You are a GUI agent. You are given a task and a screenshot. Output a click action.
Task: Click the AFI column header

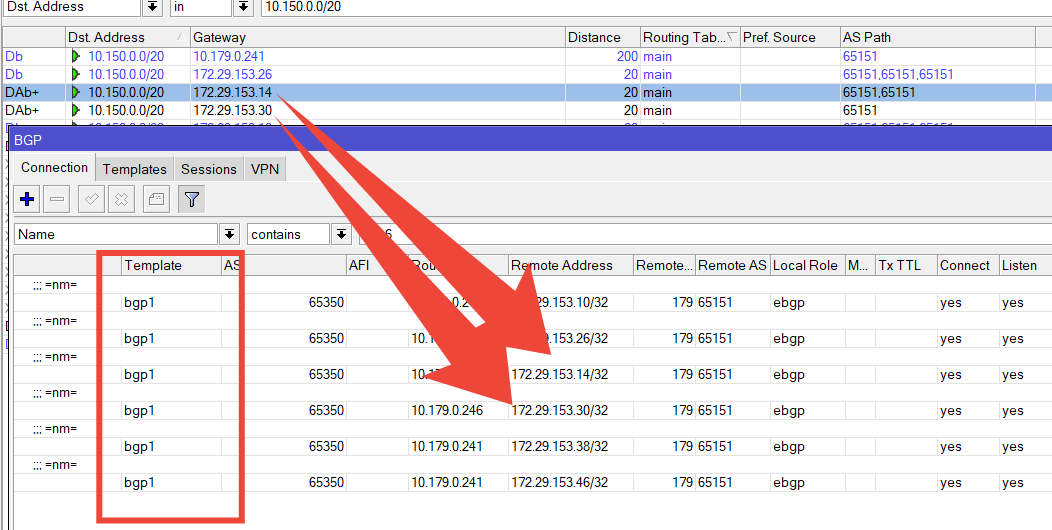click(x=377, y=265)
